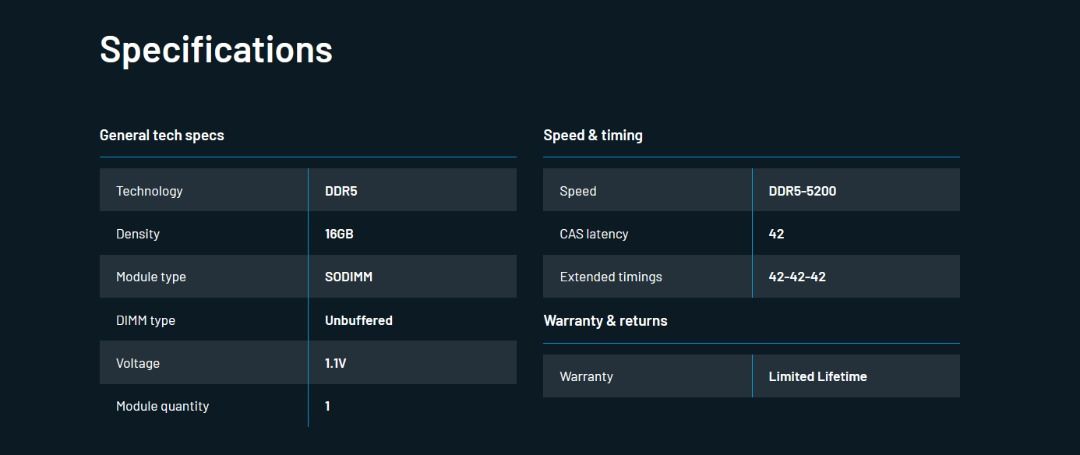The image size is (1080, 455).
Task: Select the SODIMM value
Action: point(349,277)
